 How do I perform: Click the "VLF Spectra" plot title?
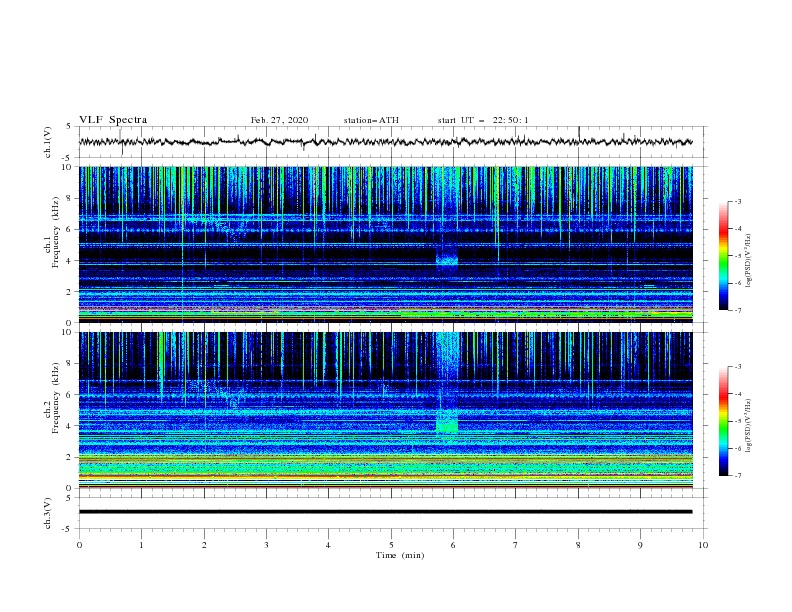113,120
